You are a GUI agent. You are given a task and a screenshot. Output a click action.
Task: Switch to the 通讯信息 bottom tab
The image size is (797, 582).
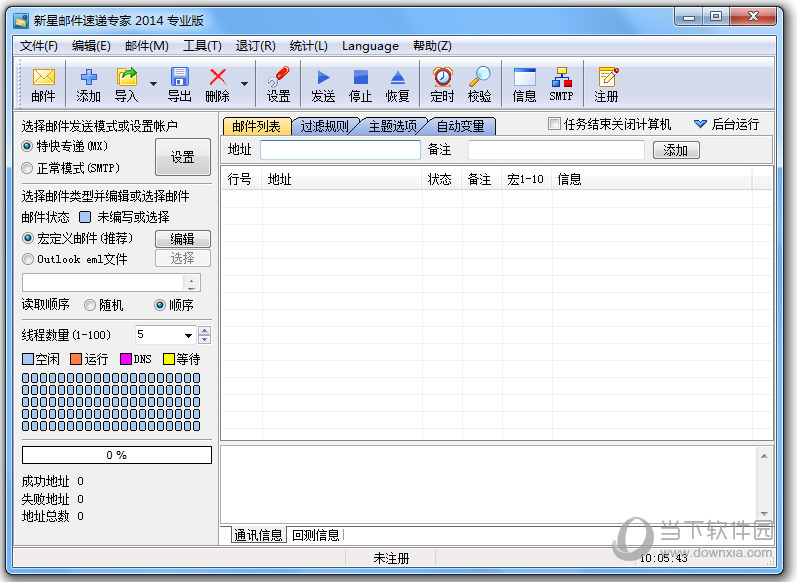[x=258, y=535]
